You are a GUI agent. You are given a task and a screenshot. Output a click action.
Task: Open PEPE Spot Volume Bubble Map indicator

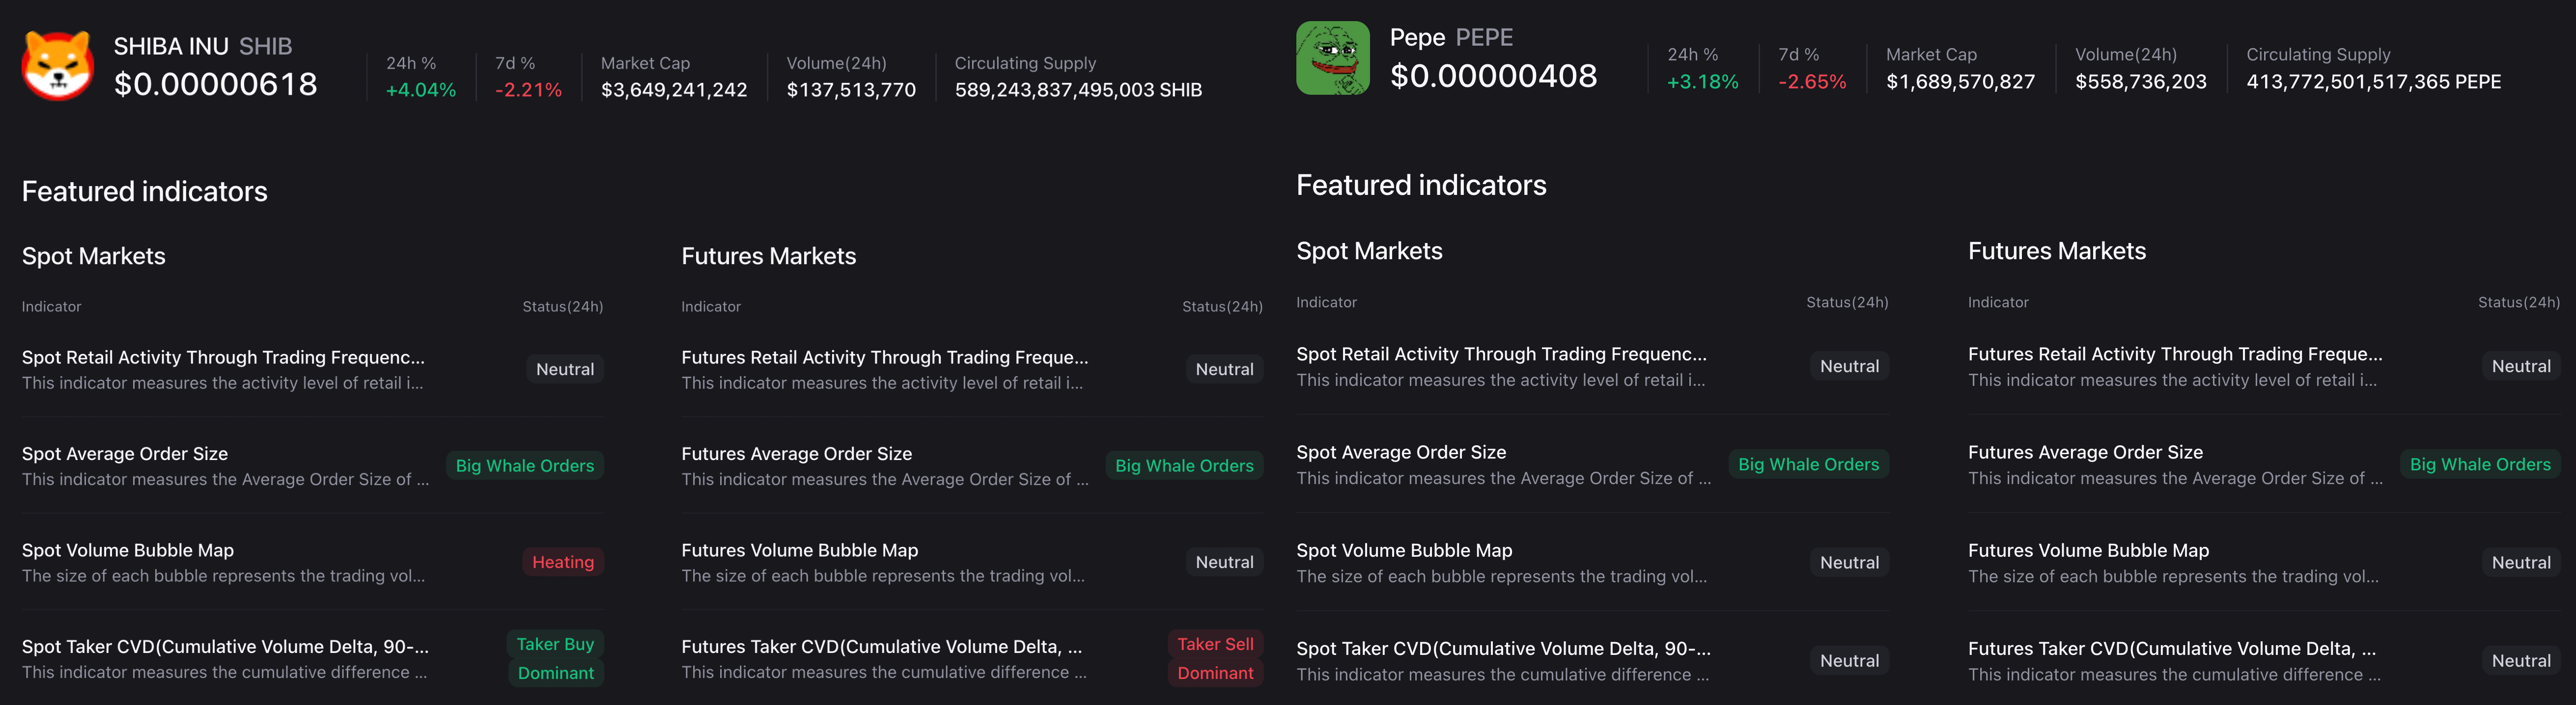click(1403, 550)
